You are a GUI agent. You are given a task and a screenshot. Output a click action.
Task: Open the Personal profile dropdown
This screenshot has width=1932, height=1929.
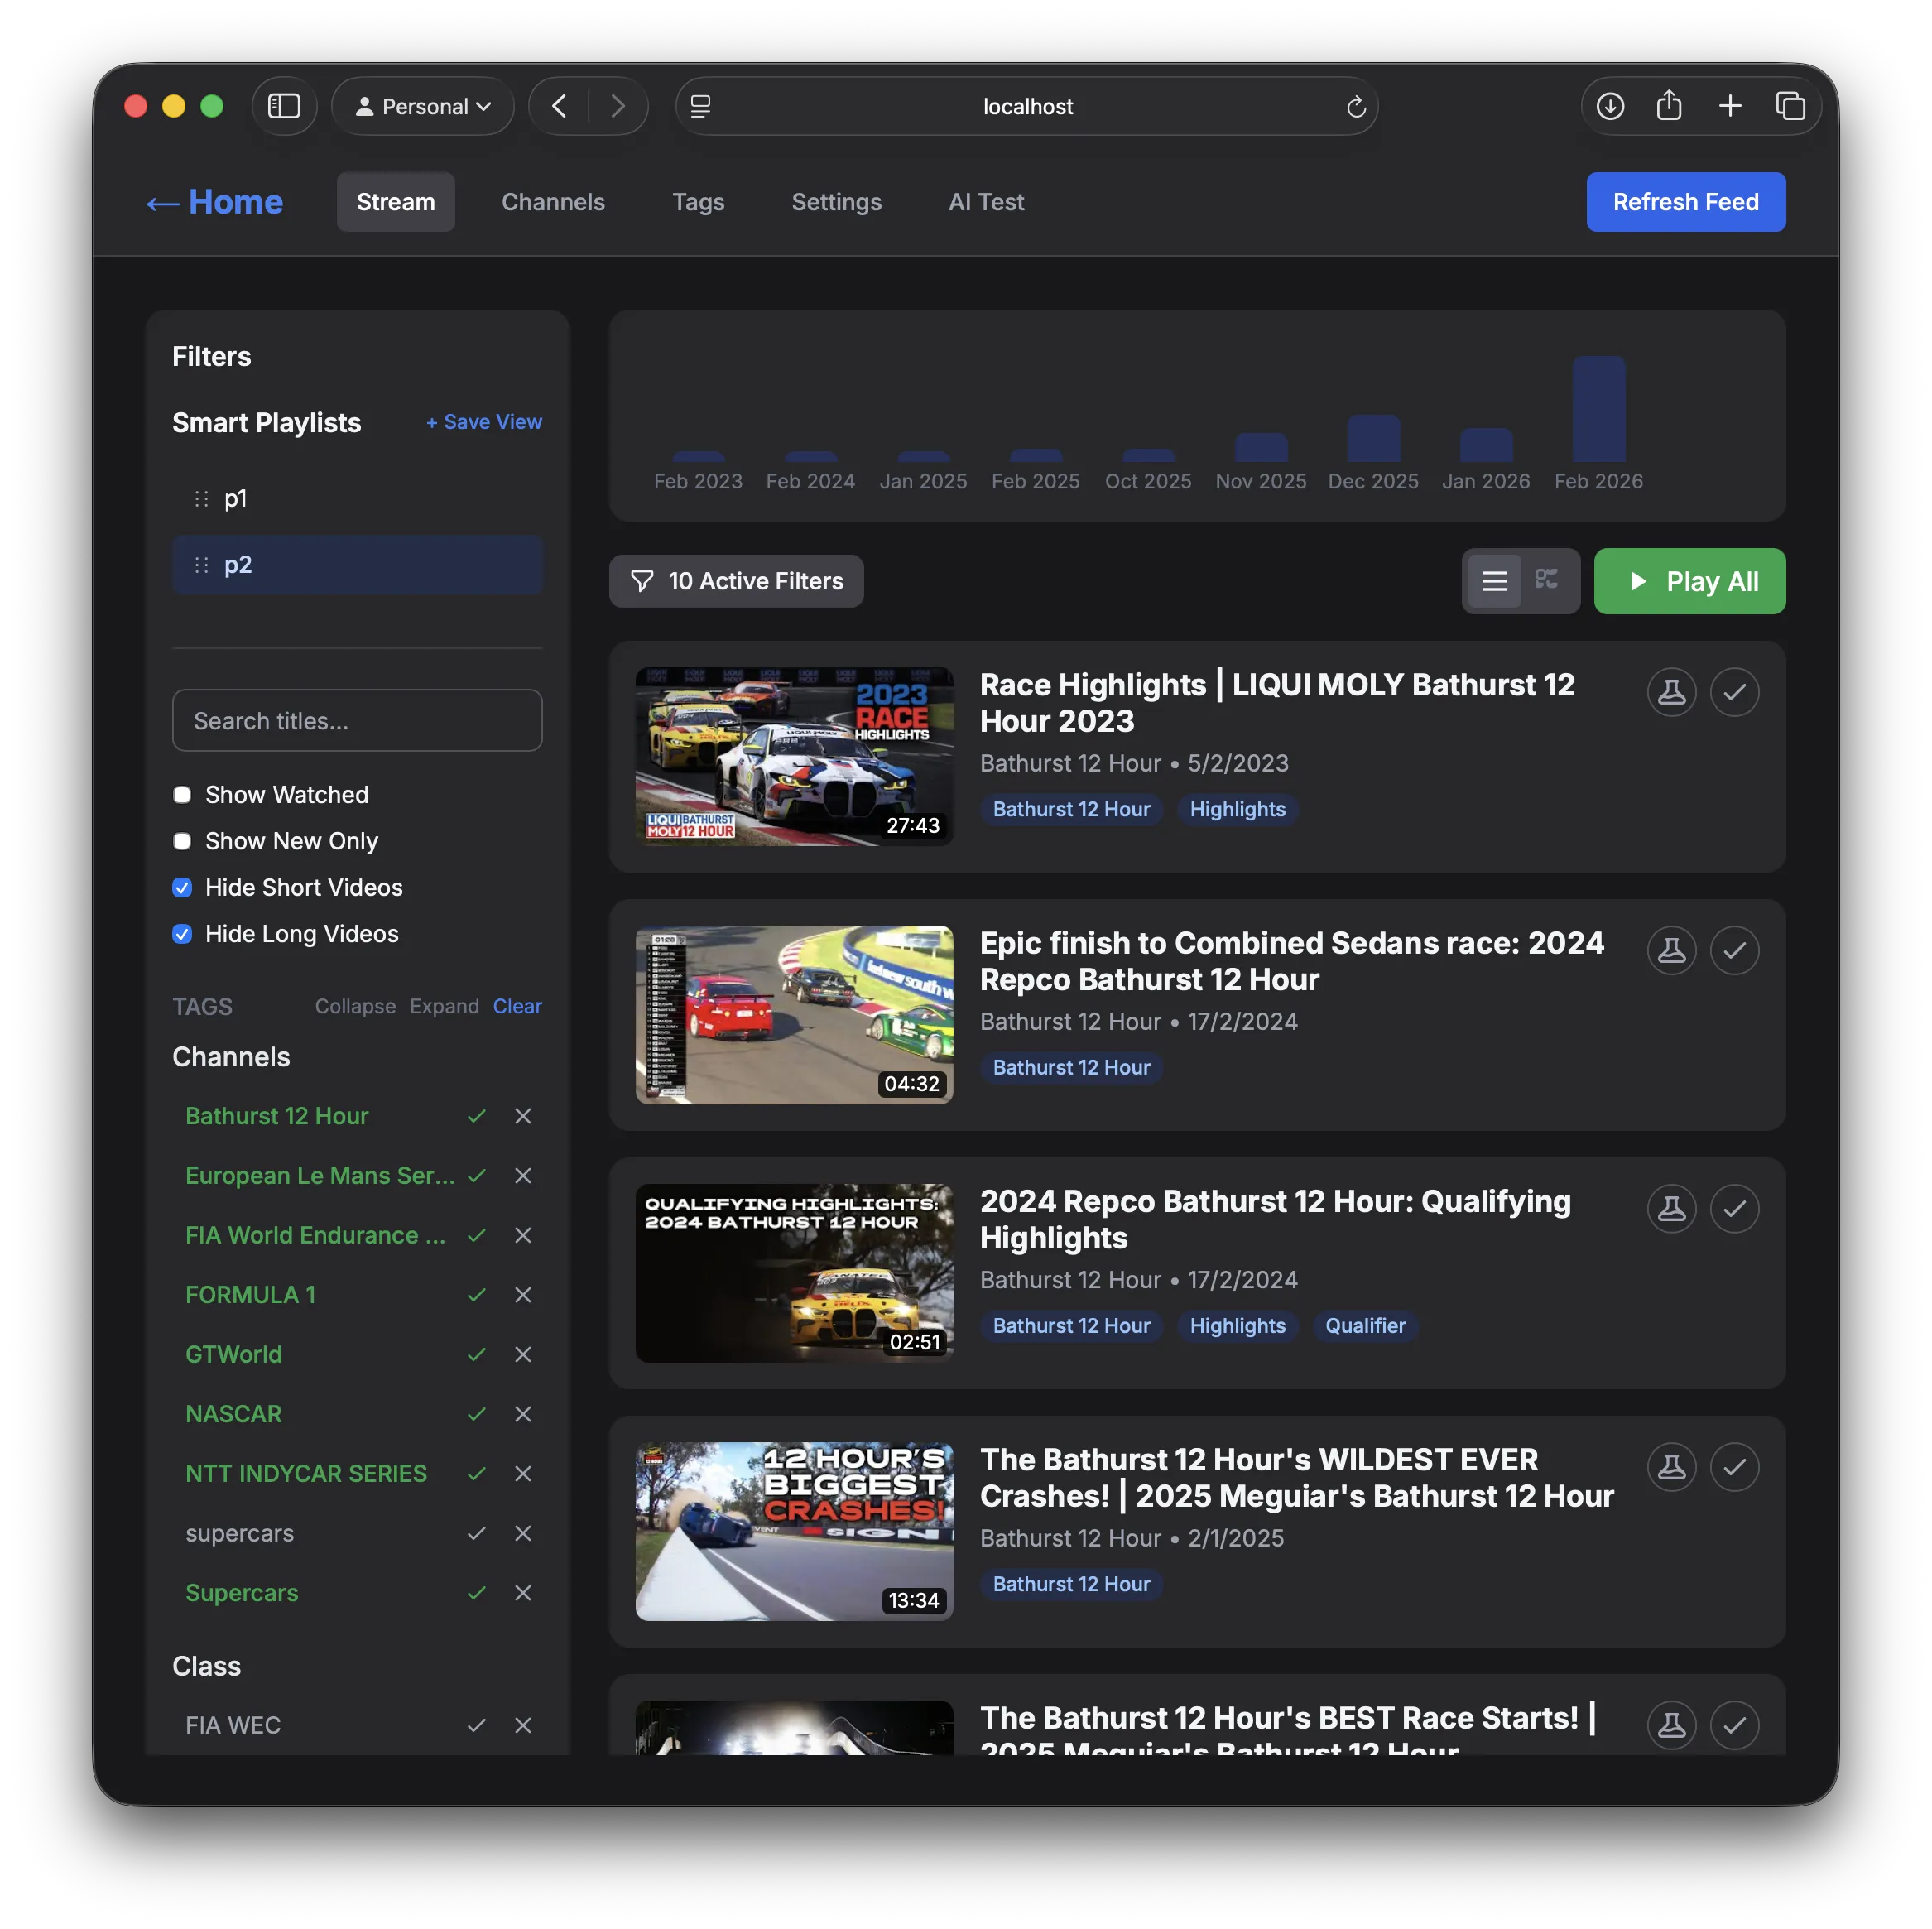point(423,106)
